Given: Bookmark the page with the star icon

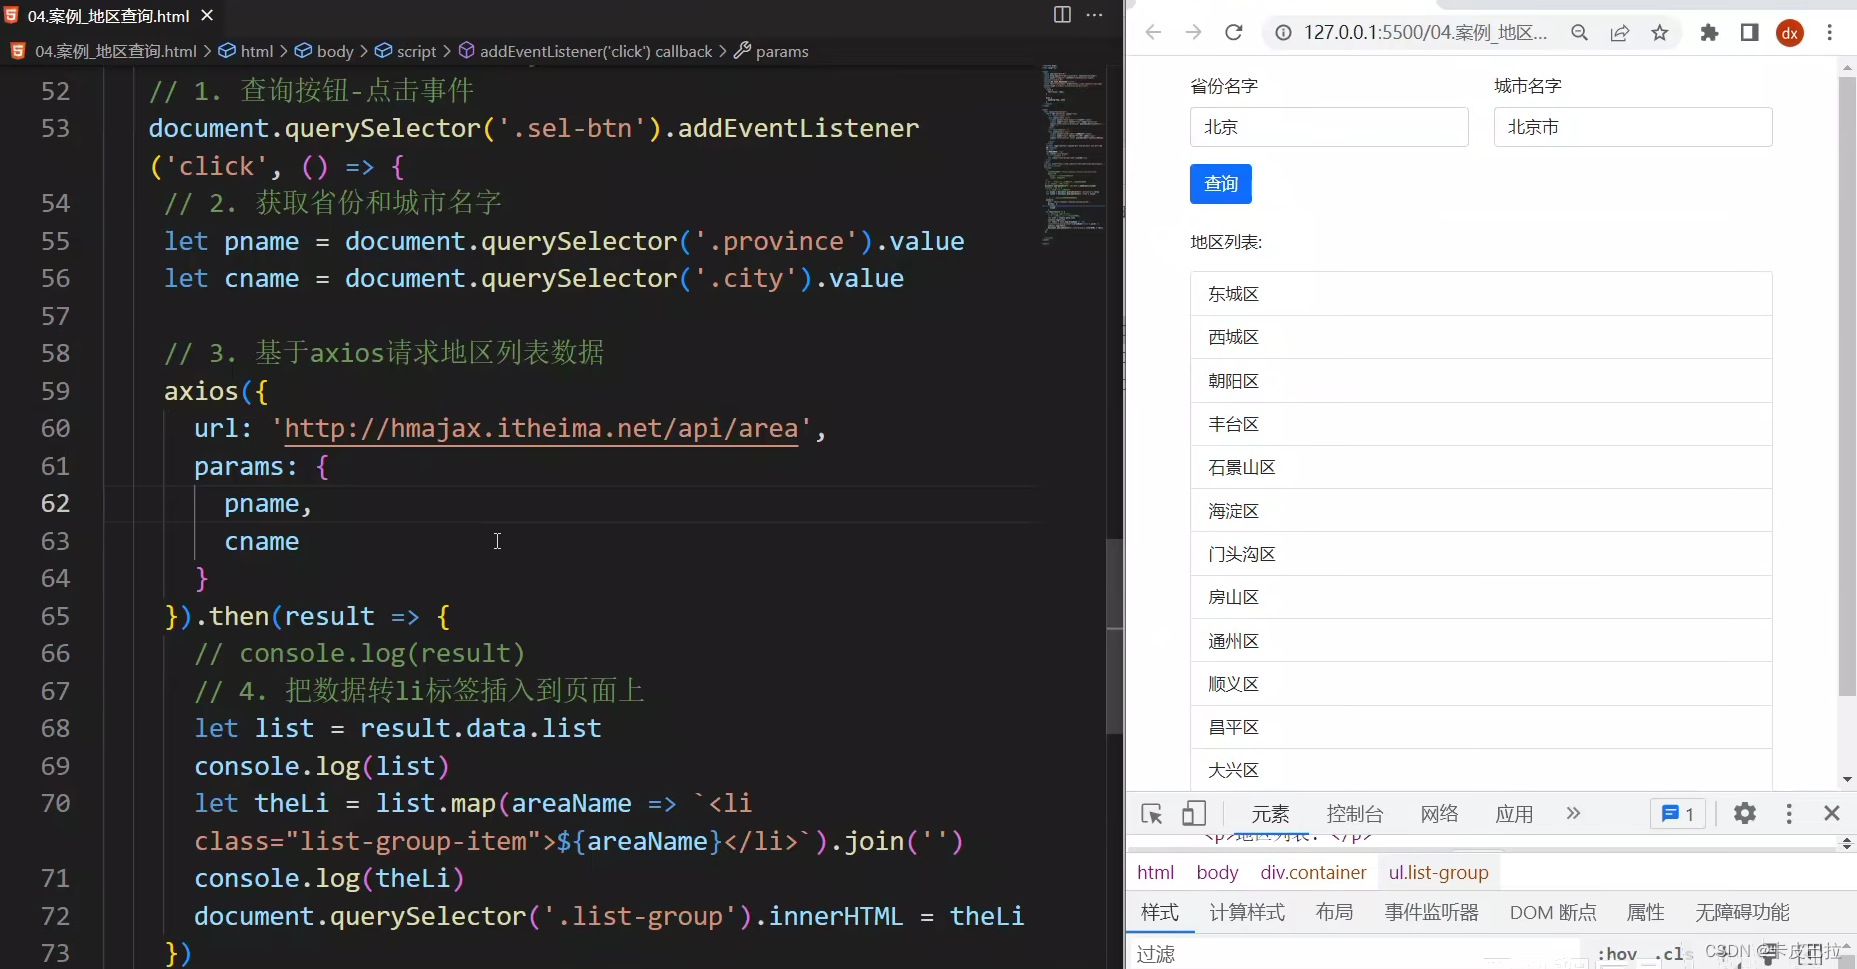Looking at the screenshot, I should 1660,32.
